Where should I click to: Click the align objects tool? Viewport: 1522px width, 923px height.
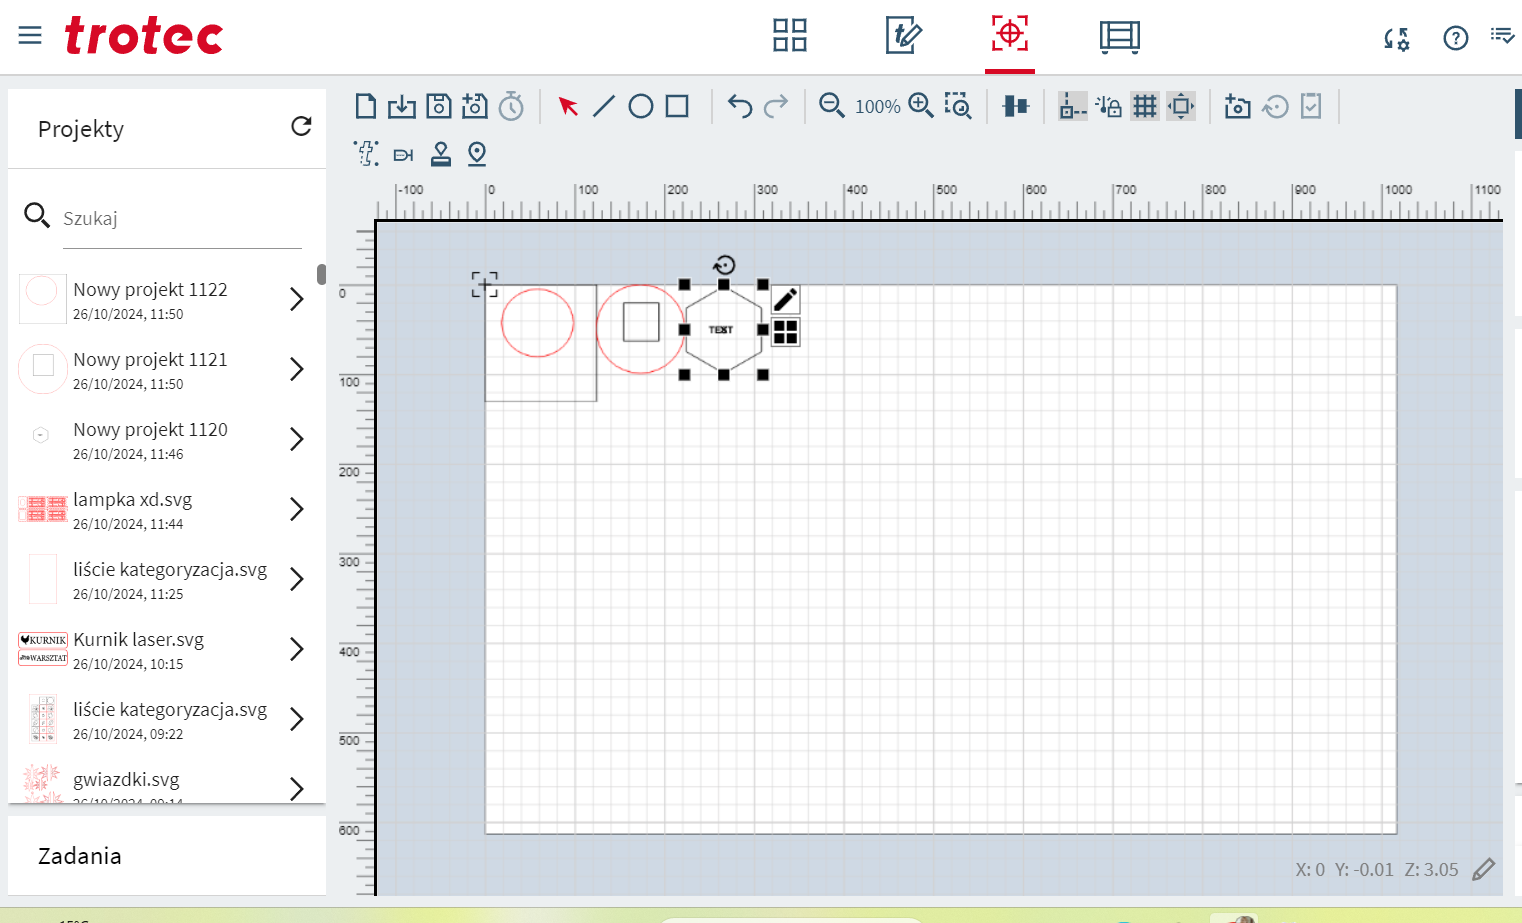1015,106
